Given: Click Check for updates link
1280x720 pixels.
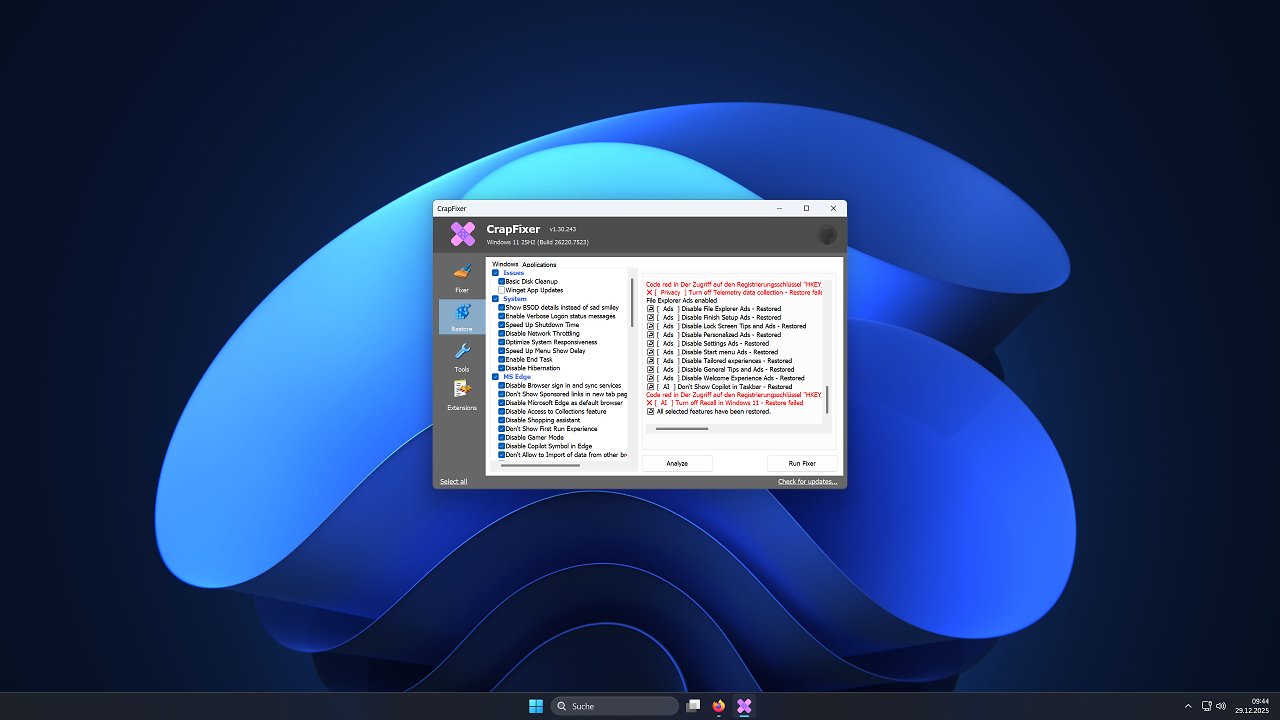Looking at the screenshot, I should pos(808,481).
